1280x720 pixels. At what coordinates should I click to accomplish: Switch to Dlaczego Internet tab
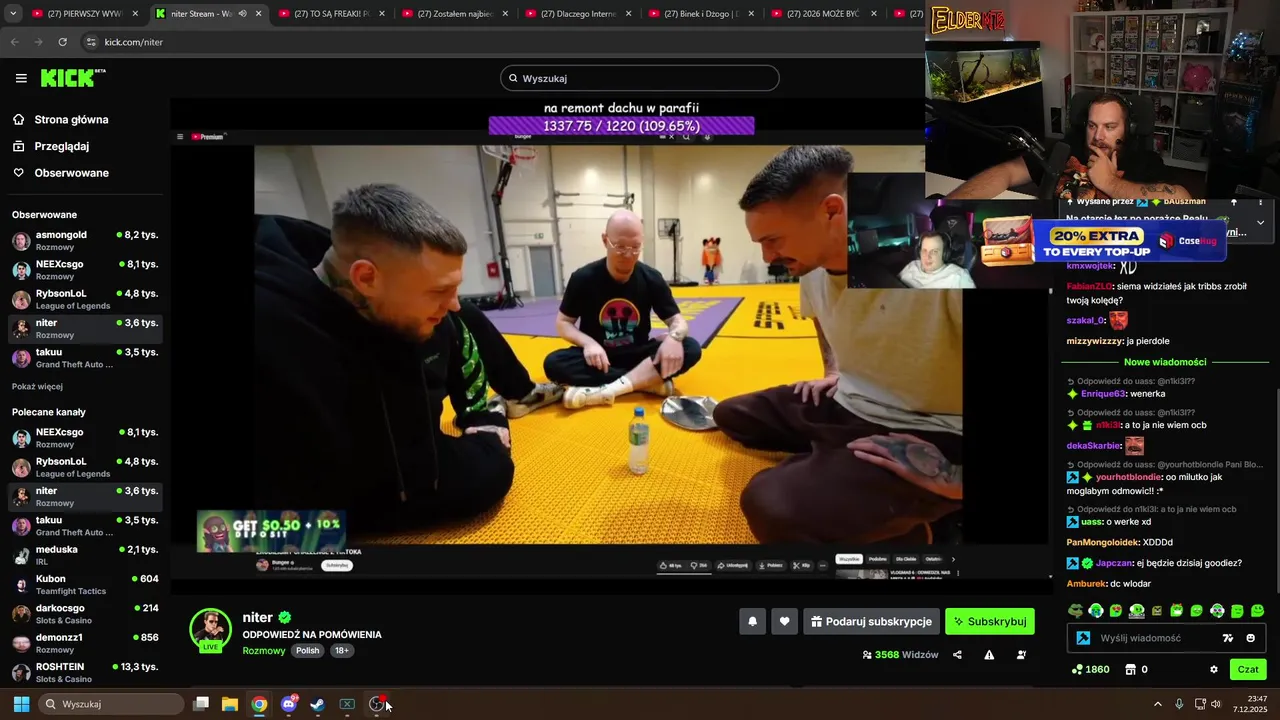click(x=577, y=14)
